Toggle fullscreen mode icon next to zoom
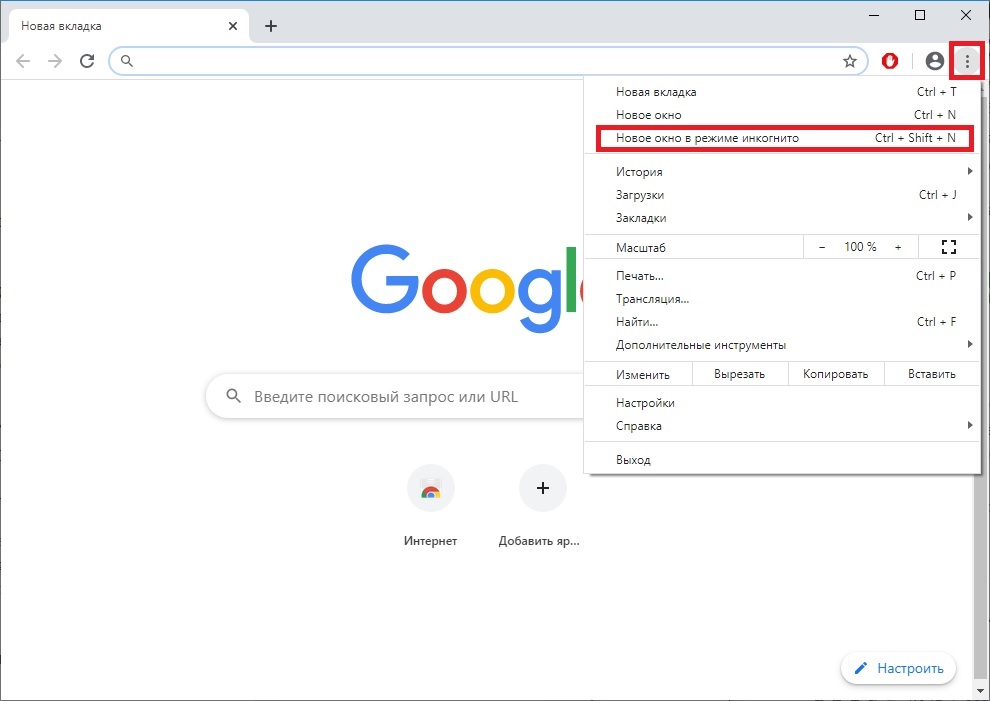 tap(948, 247)
